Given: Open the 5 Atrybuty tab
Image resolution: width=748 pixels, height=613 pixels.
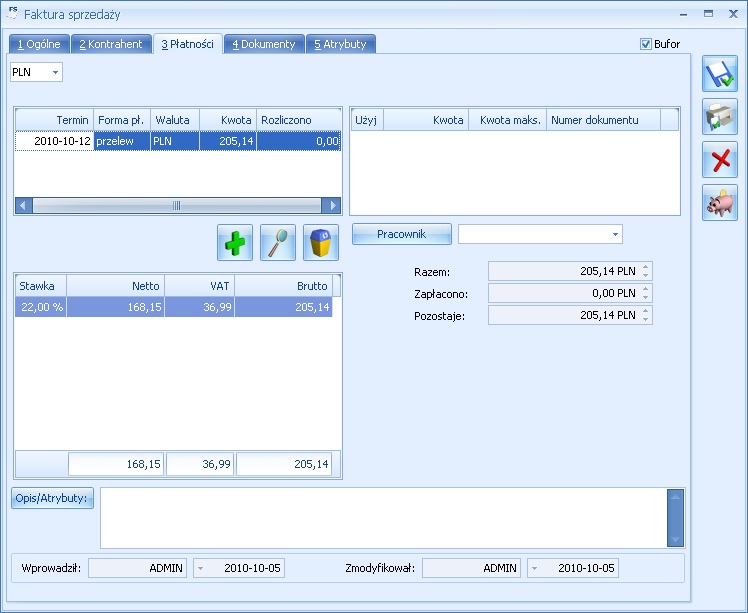Looking at the screenshot, I should coord(341,44).
